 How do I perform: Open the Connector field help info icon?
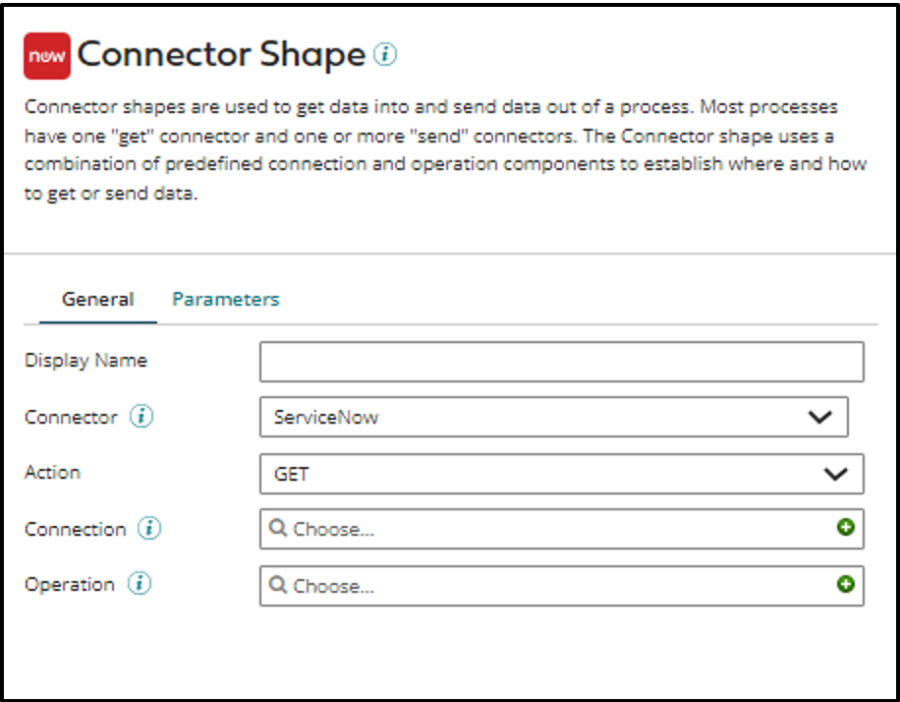[142, 417]
